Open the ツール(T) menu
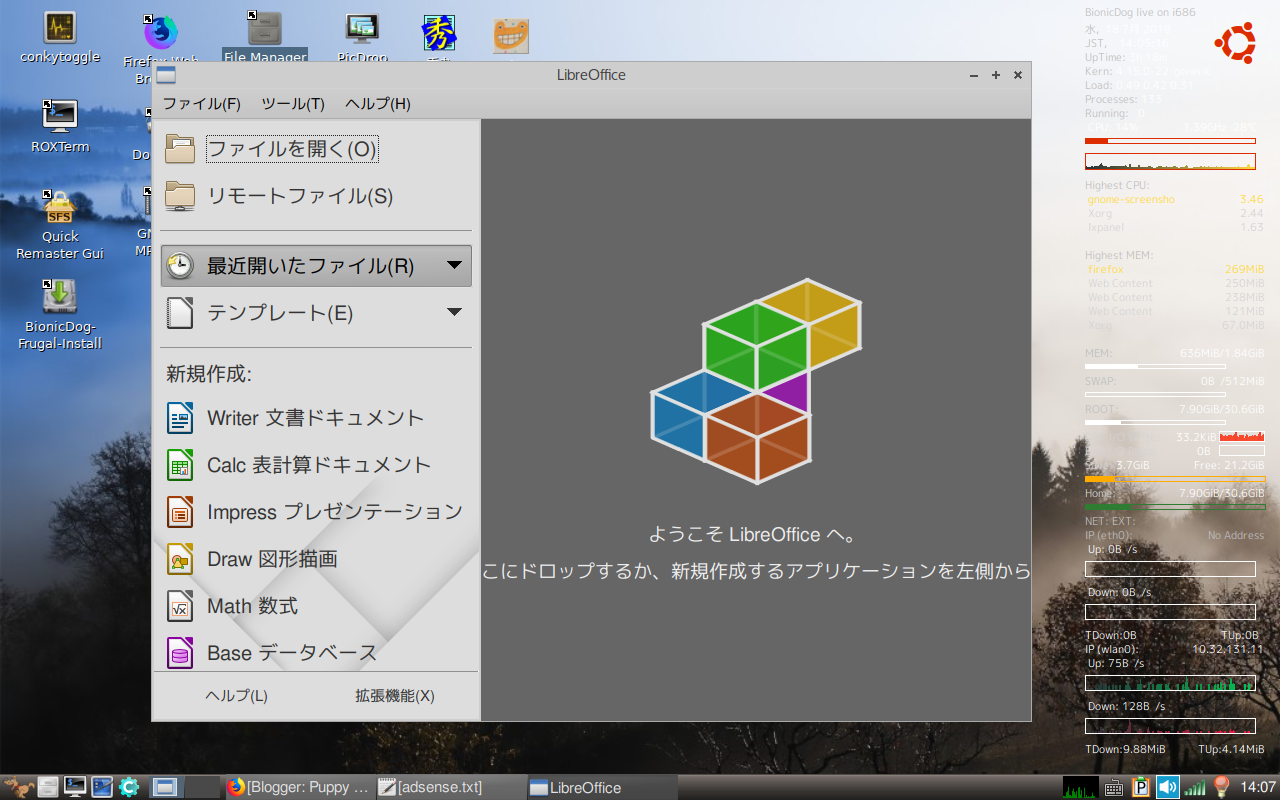This screenshot has height=800, width=1280. coord(293,104)
